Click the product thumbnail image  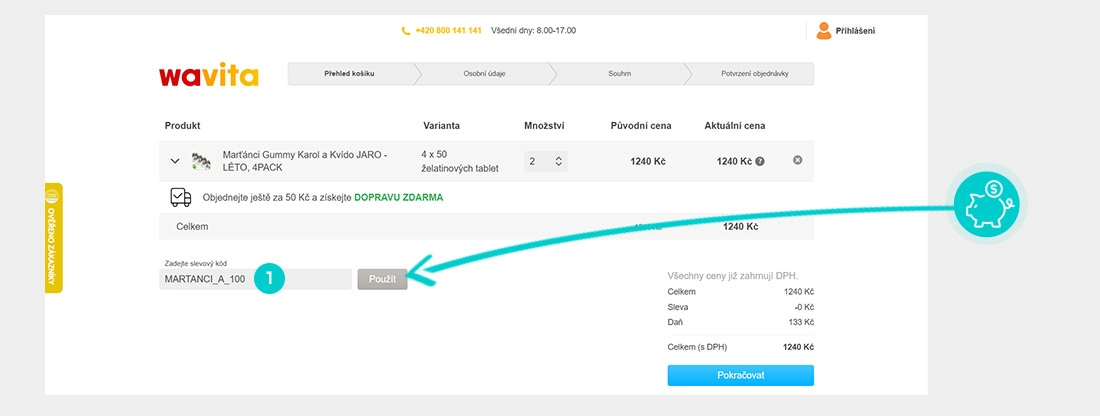(x=202, y=161)
